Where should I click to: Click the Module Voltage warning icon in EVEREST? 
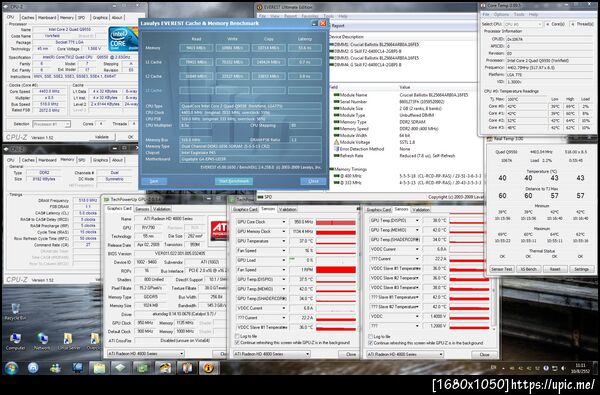tap(336, 142)
